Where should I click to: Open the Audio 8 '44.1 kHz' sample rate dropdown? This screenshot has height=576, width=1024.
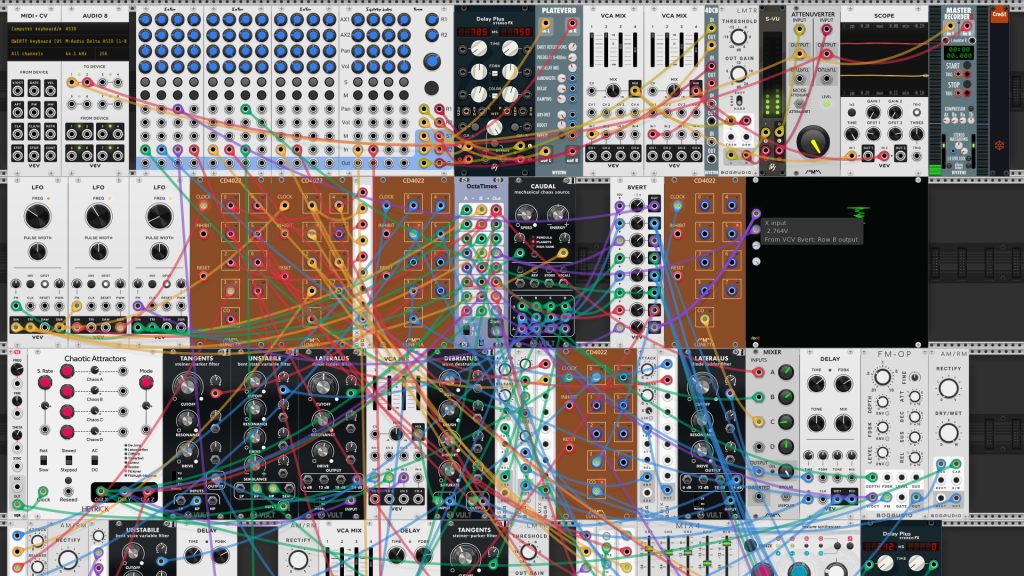point(78,54)
